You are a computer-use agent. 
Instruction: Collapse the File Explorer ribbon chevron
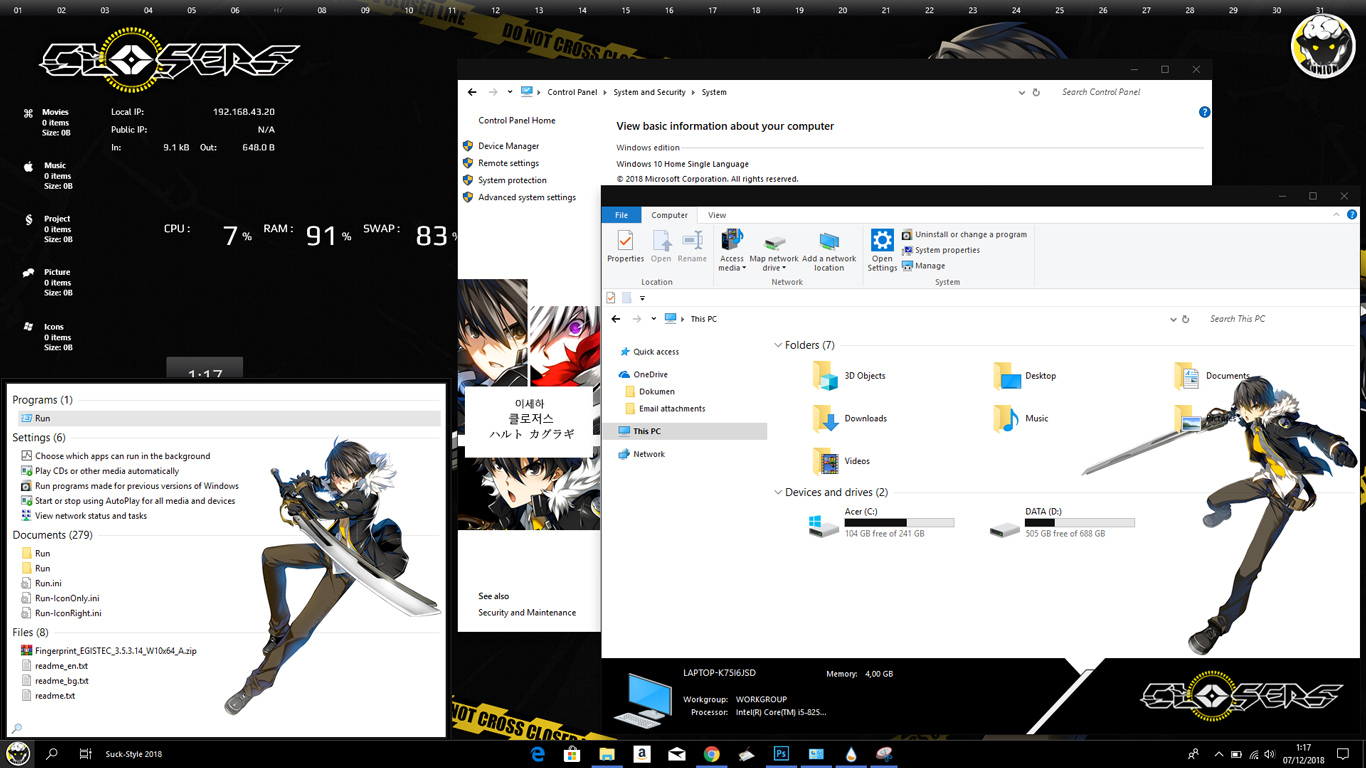coord(1337,215)
